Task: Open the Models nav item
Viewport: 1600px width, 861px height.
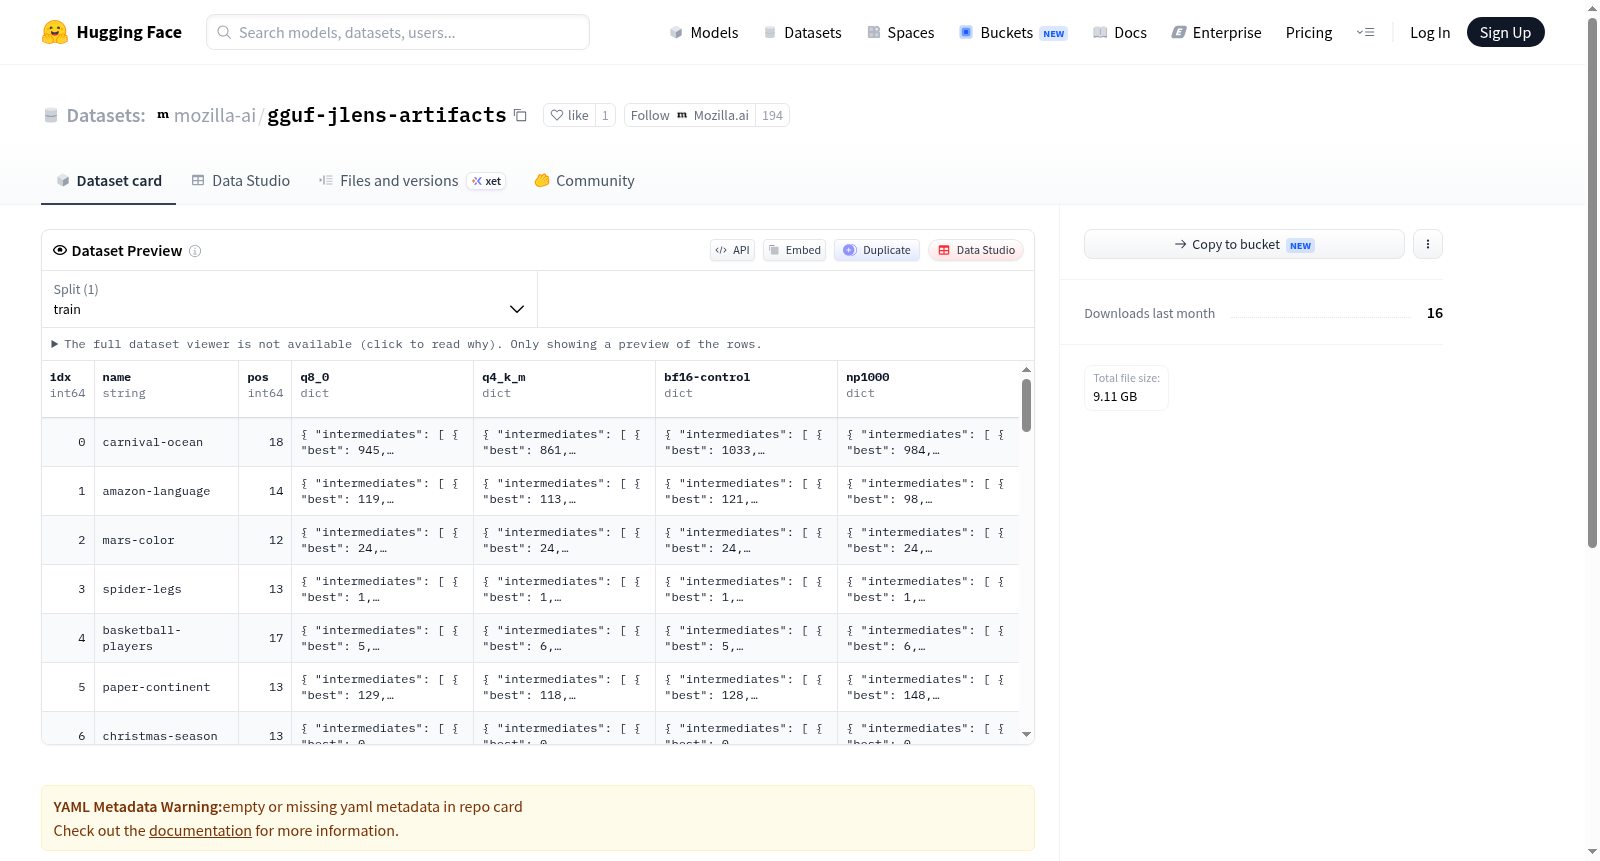Action: click(x=704, y=32)
